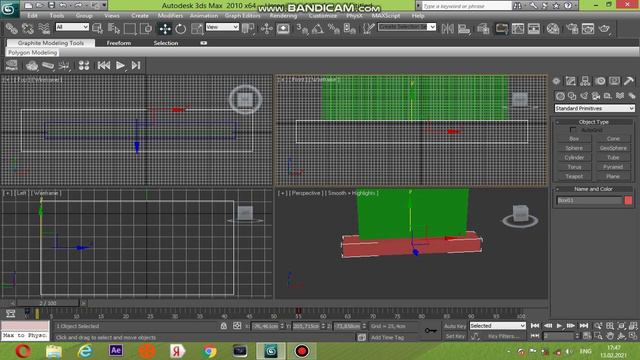Viewport: 640px width, 360px height.
Task: Collapse the Object Type rollout
Action: pyautogui.click(x=593, y=122)
